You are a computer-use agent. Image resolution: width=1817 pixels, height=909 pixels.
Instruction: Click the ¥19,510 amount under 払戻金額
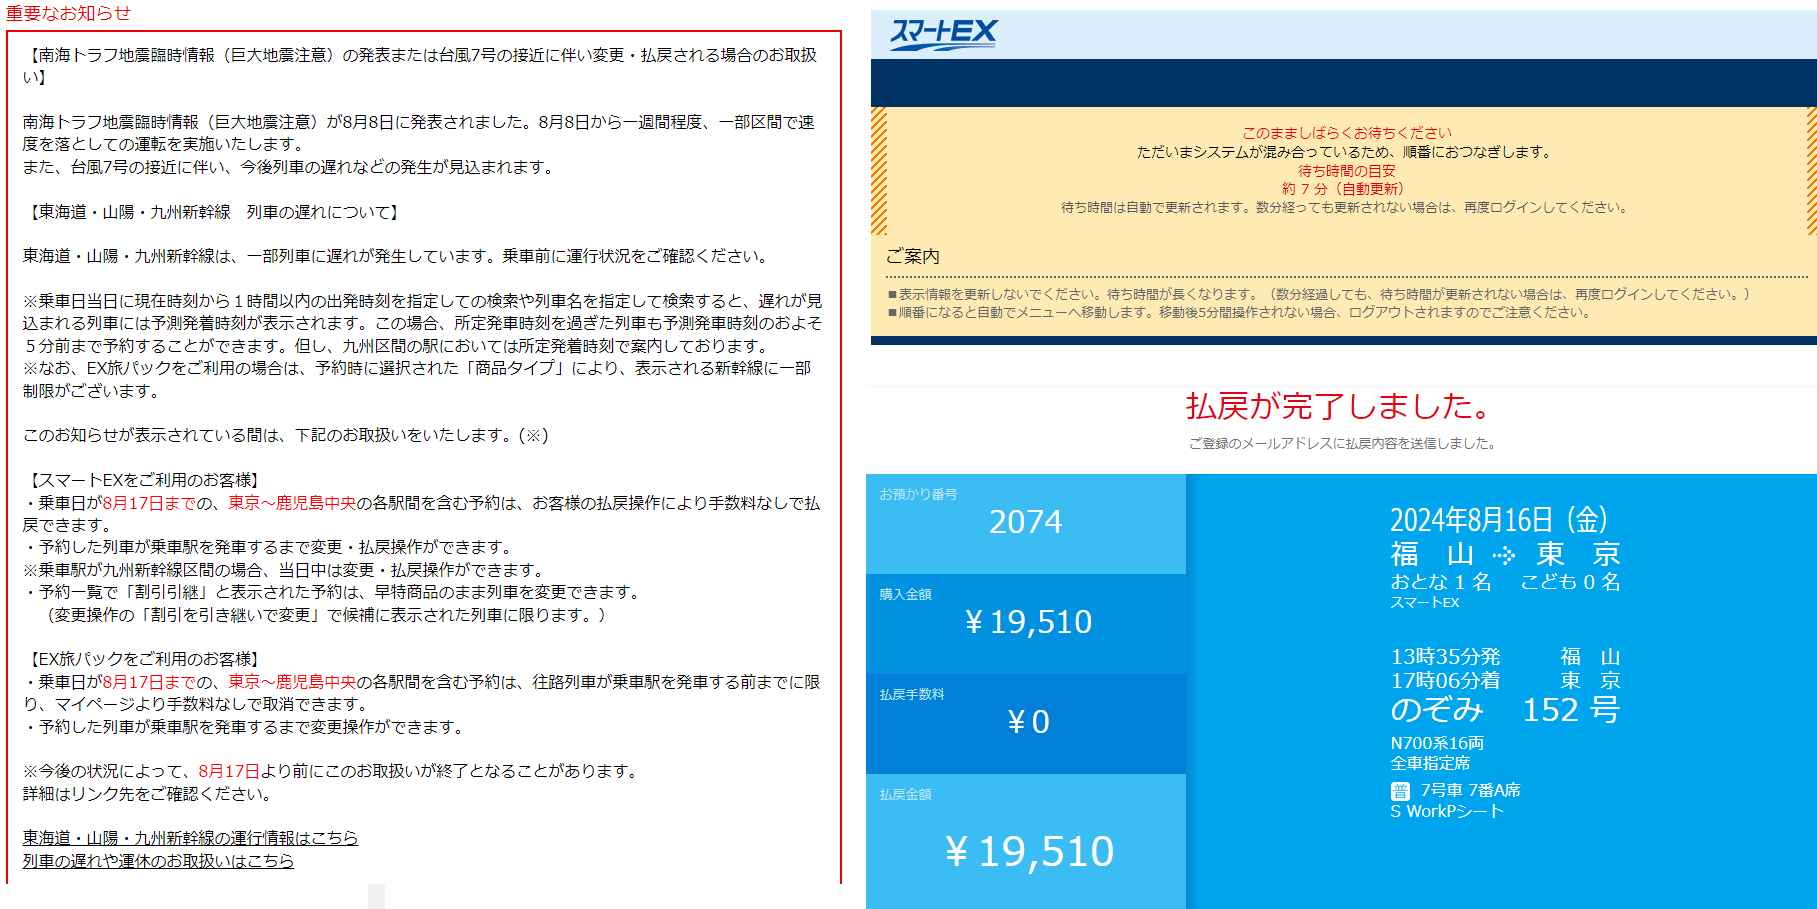click(1029, 852)
